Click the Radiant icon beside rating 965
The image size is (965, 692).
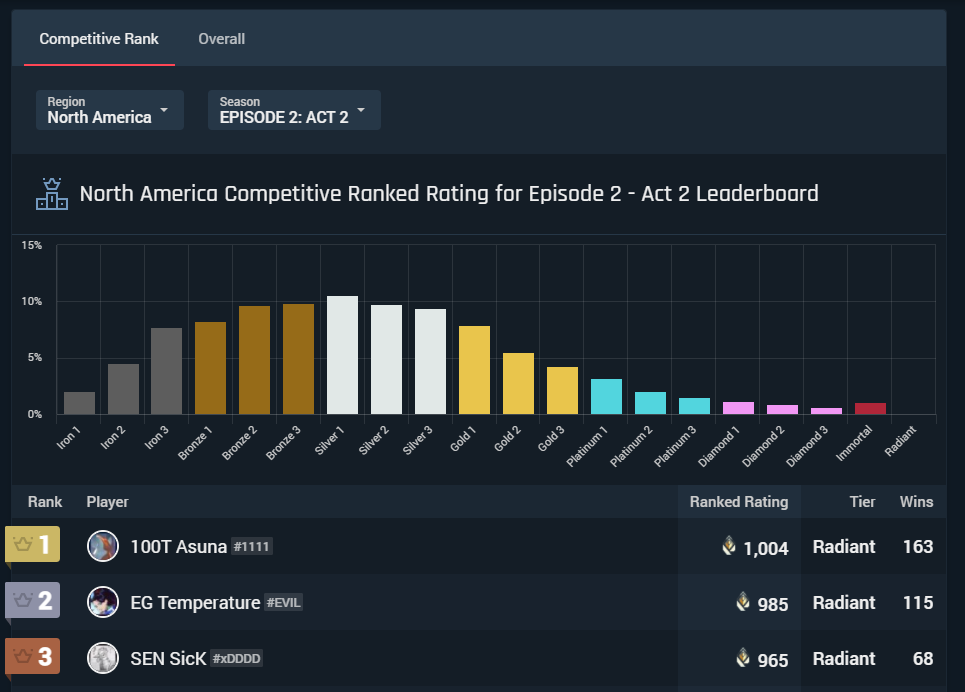(x=743, y=658)
